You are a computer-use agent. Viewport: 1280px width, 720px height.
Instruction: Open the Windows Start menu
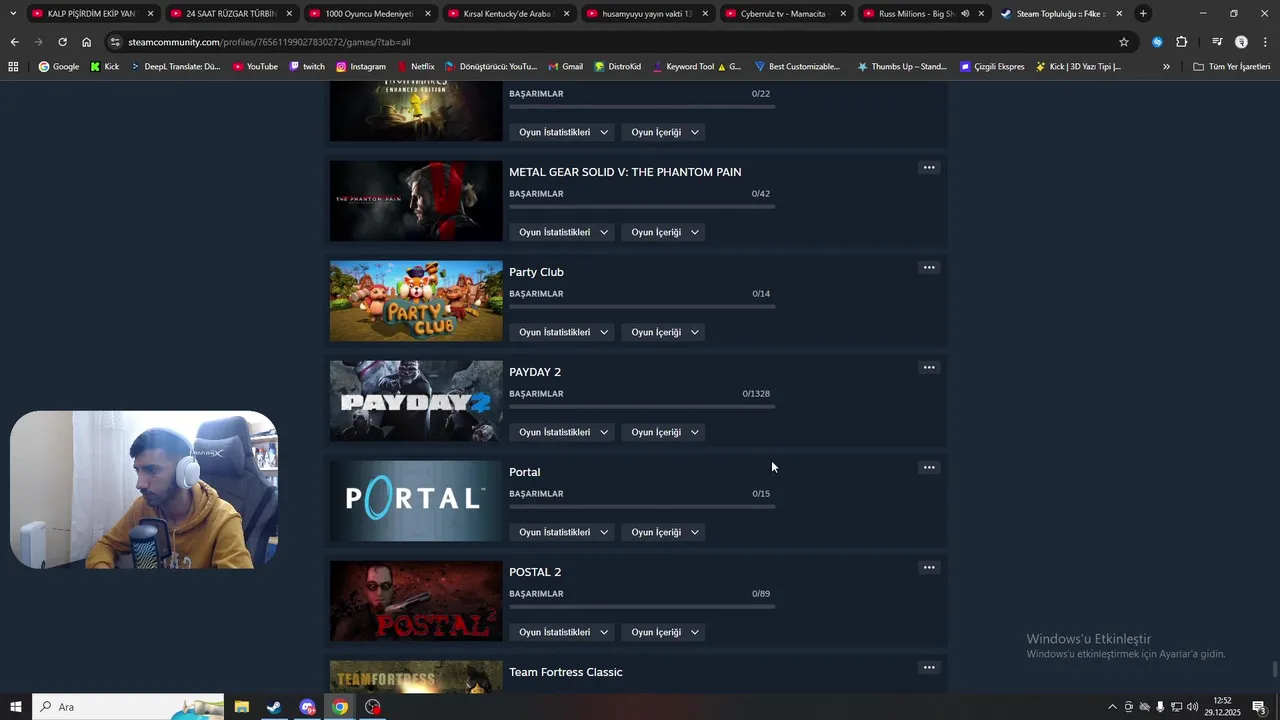pos(15,707)
